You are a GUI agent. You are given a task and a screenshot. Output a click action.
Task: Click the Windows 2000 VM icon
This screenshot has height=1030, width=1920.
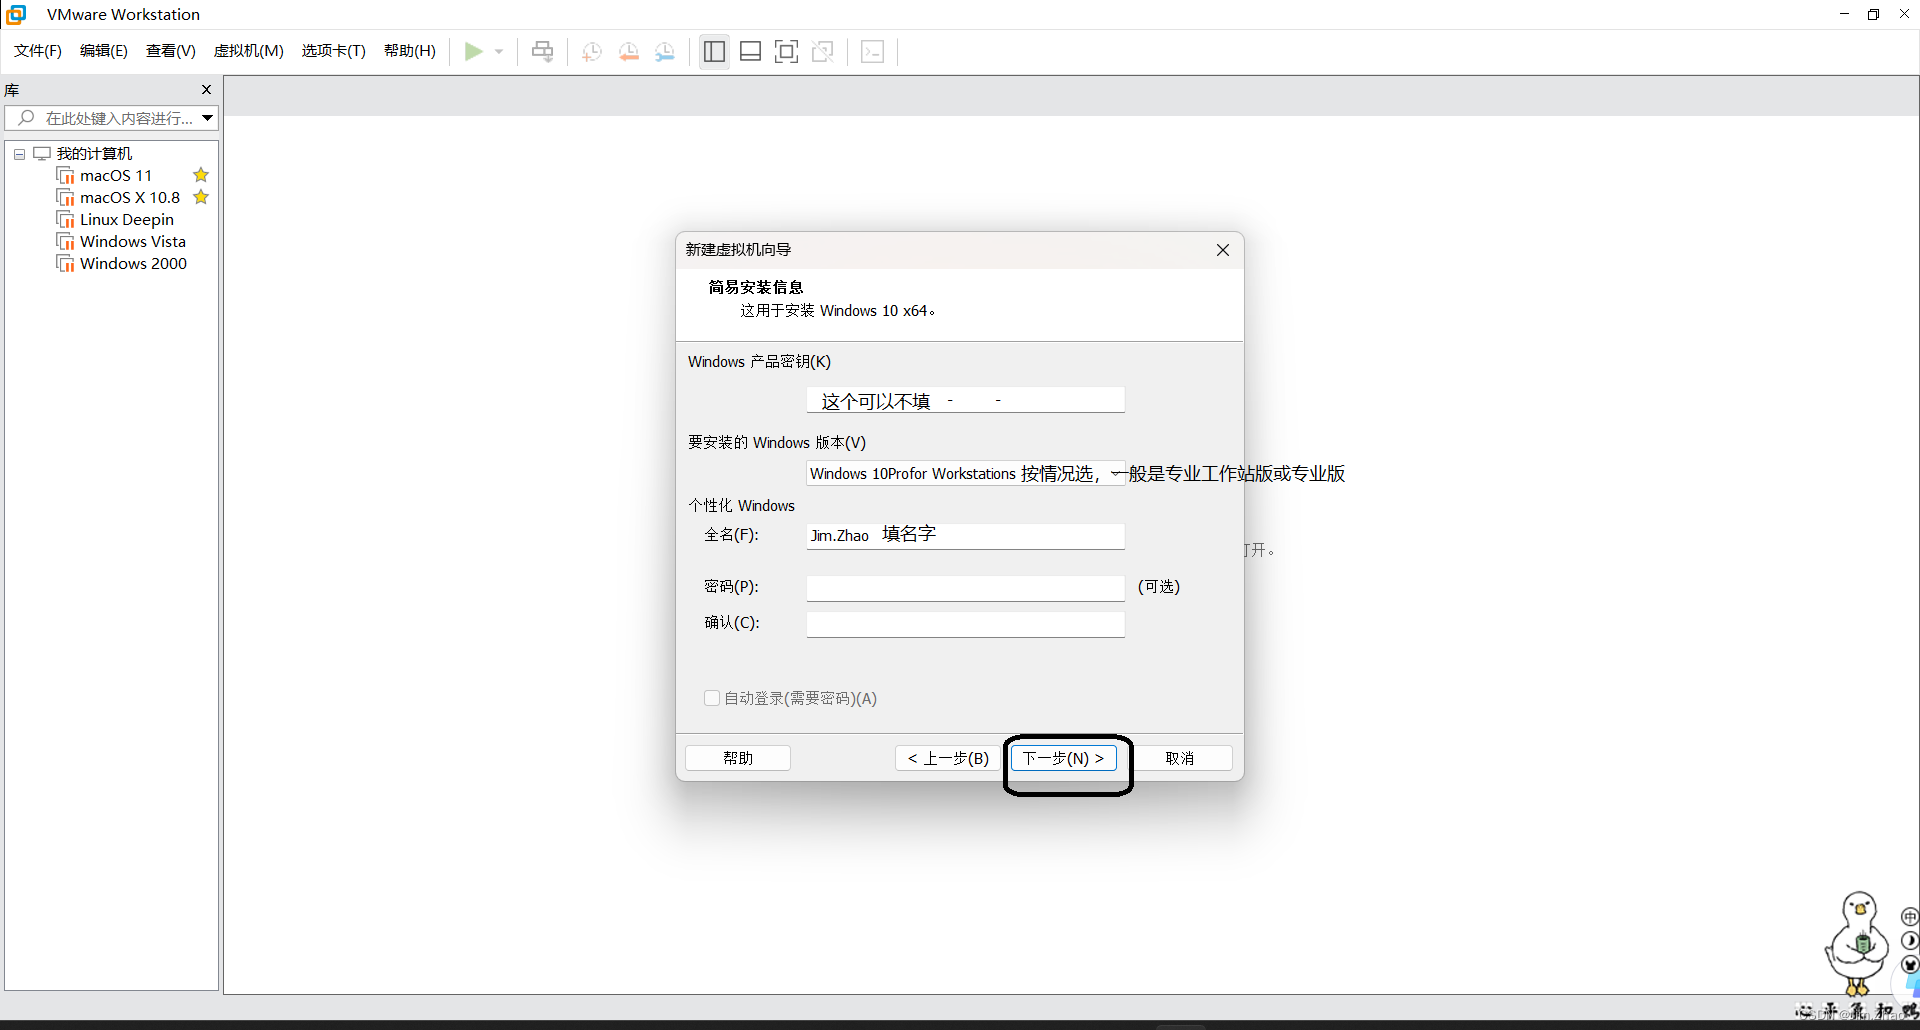66,264
